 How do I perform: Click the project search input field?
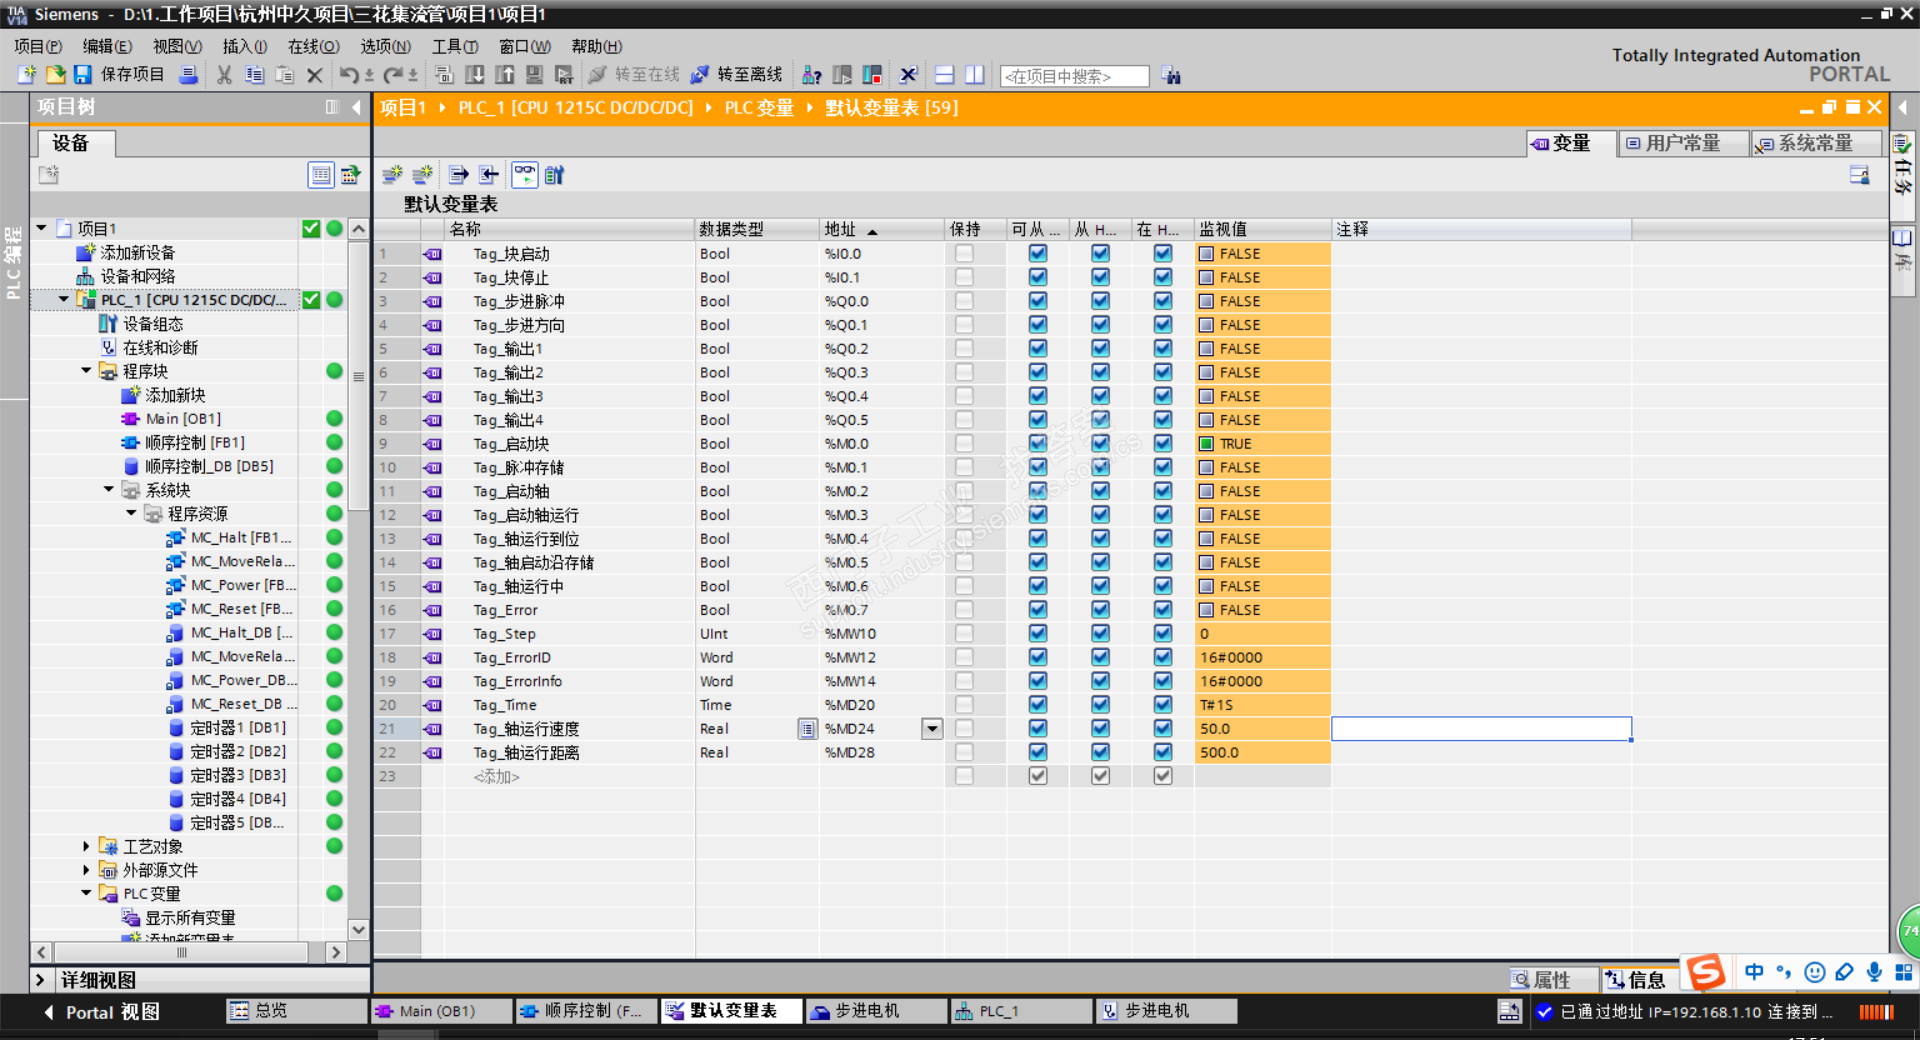[x=1075, y=76]
